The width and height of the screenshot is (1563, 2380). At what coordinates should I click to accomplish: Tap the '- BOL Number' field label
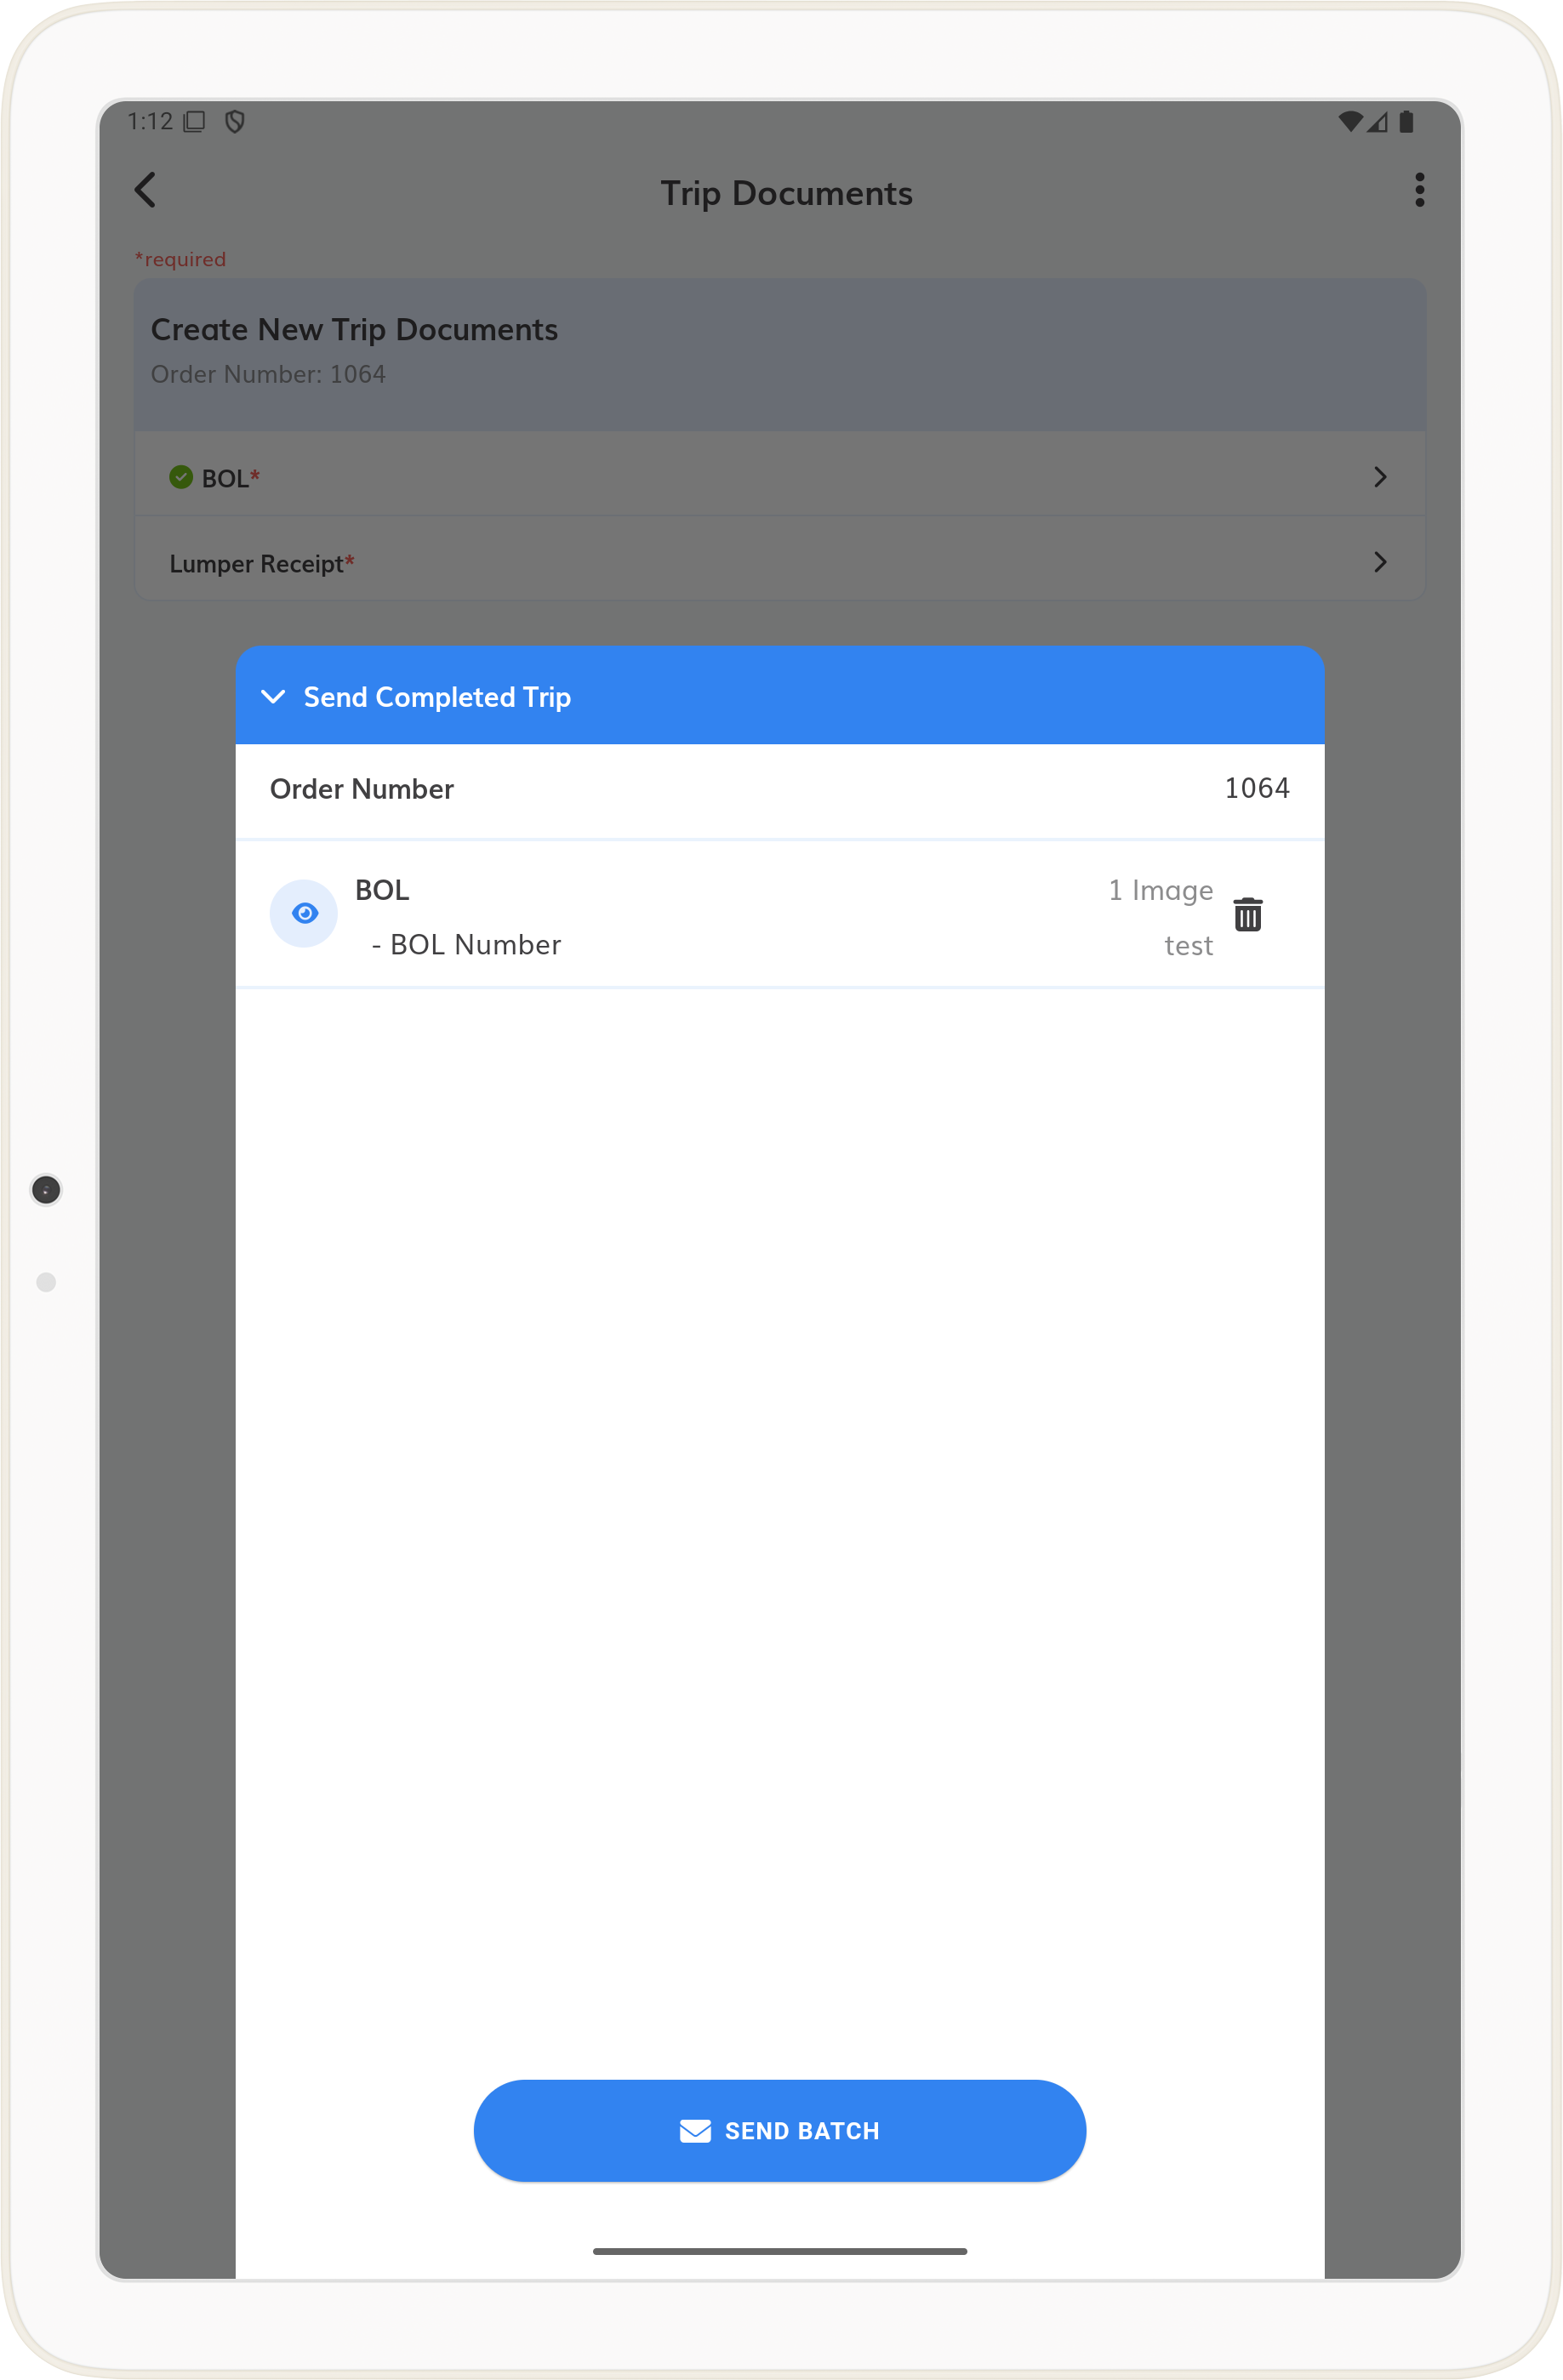[466, 945]
